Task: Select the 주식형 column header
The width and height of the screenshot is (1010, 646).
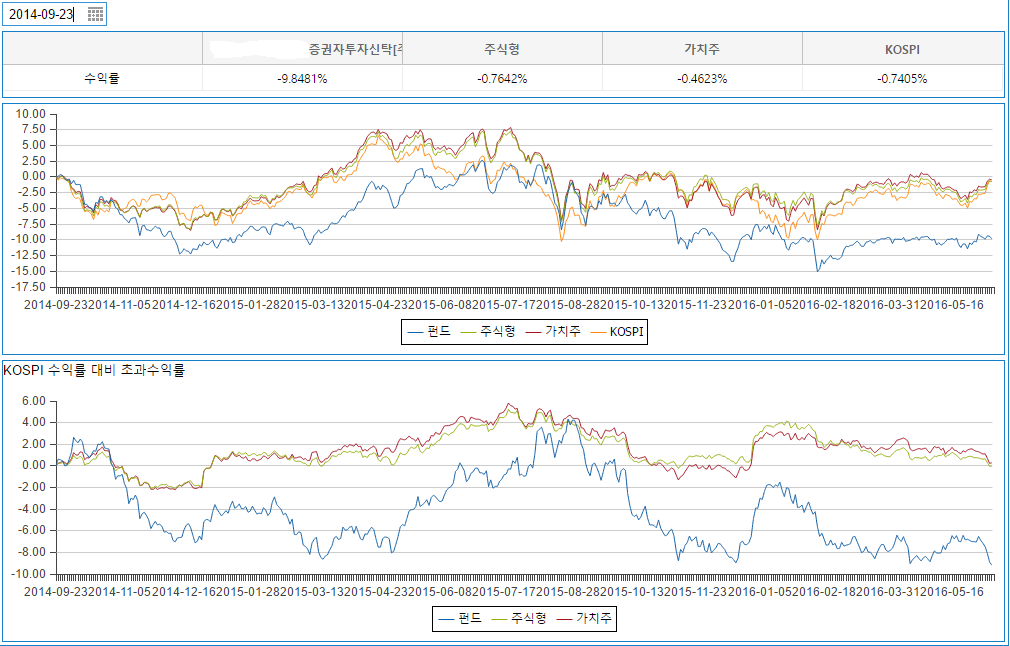Action: tap(502, 48)
